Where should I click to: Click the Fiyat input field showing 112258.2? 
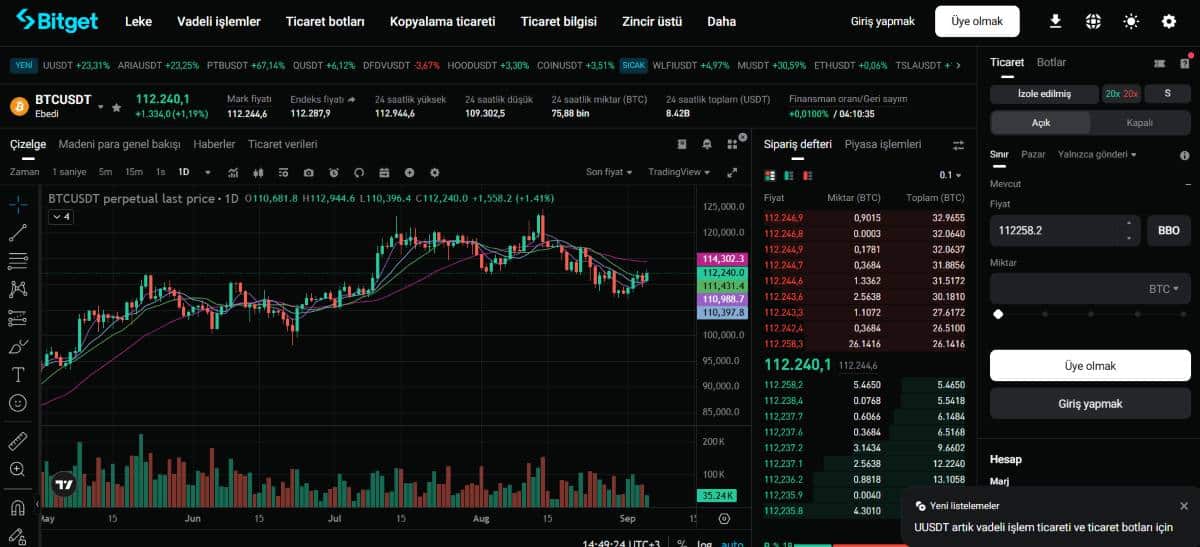[1064, 230]
